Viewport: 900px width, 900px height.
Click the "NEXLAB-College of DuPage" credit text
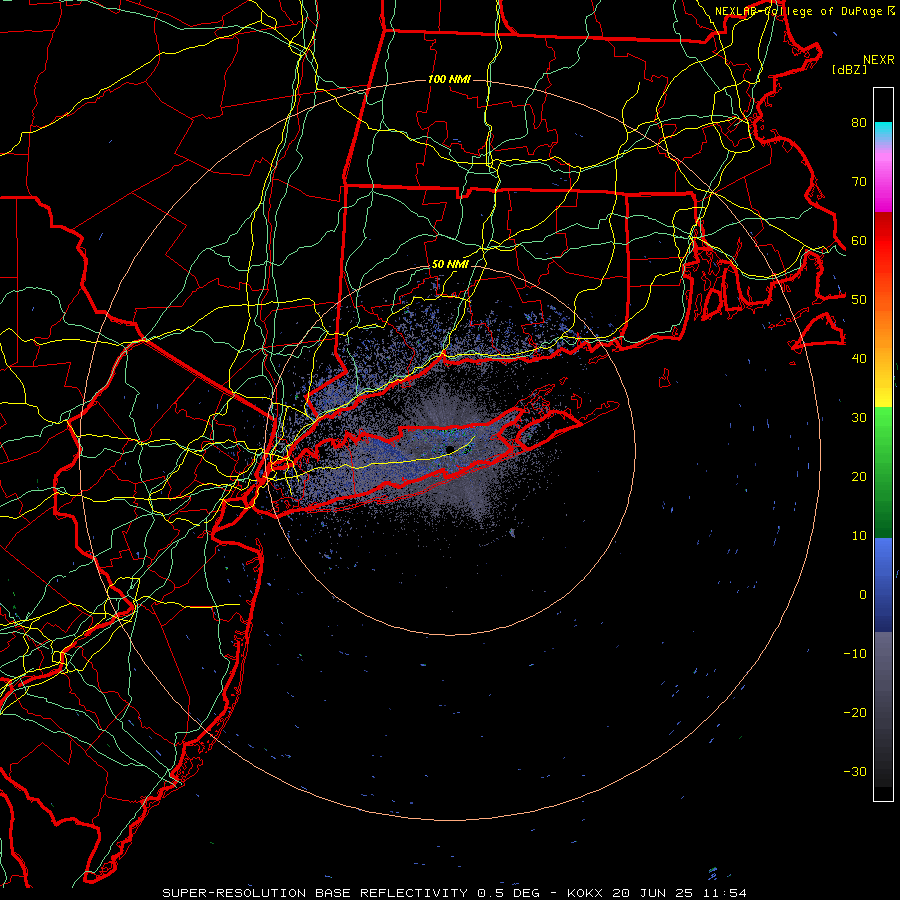798,11
